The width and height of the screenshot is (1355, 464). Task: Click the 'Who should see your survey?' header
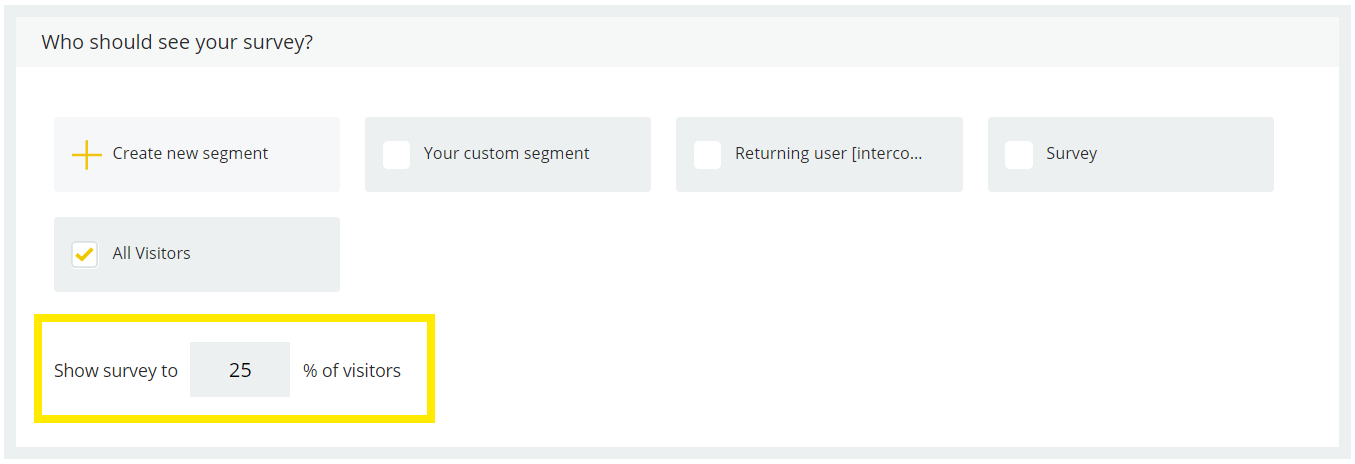click(x=177, y=43)
